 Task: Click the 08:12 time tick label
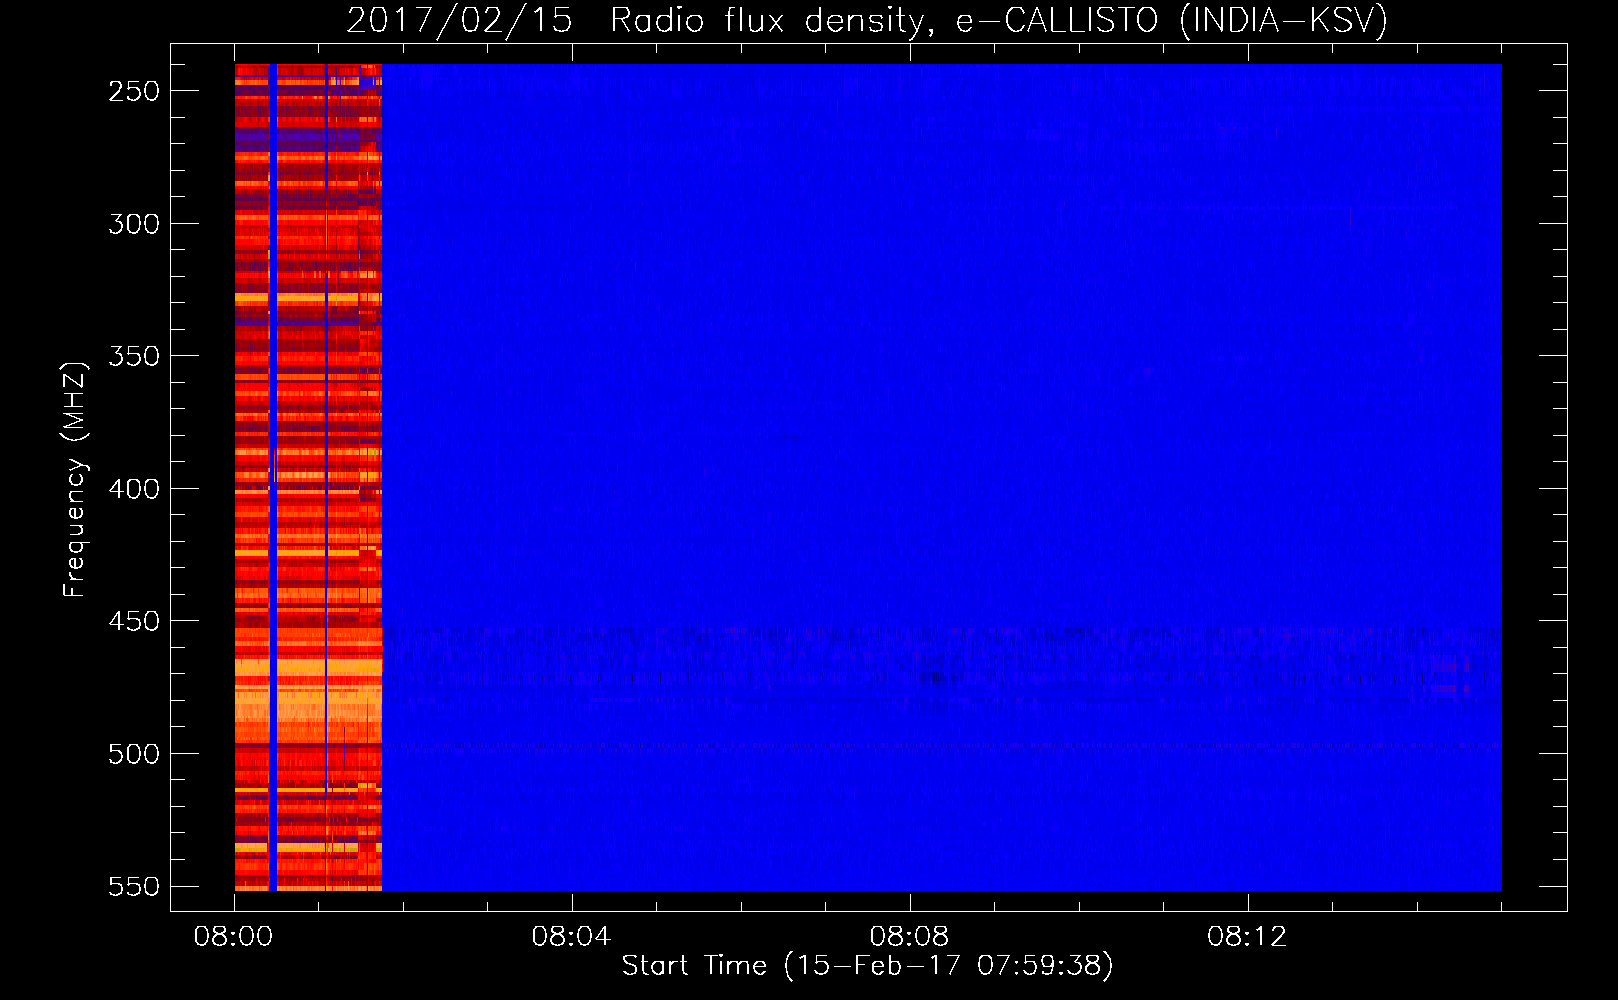click(x=1247, y=937)
